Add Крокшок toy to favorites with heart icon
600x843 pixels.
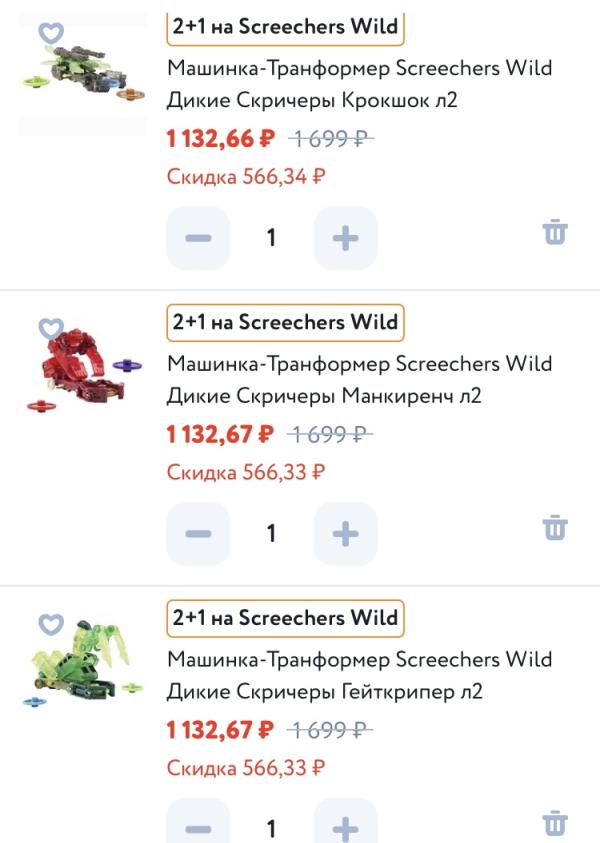tap(50, 32)
